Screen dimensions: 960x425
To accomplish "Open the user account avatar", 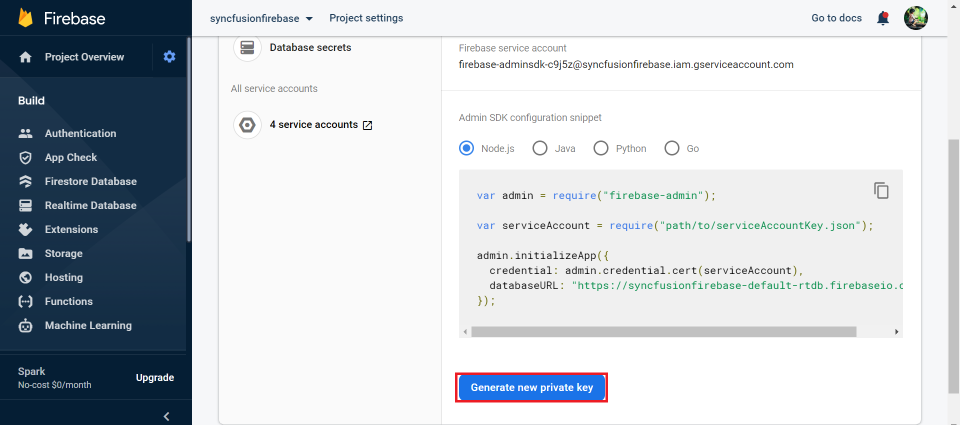I will pos(916,18).
